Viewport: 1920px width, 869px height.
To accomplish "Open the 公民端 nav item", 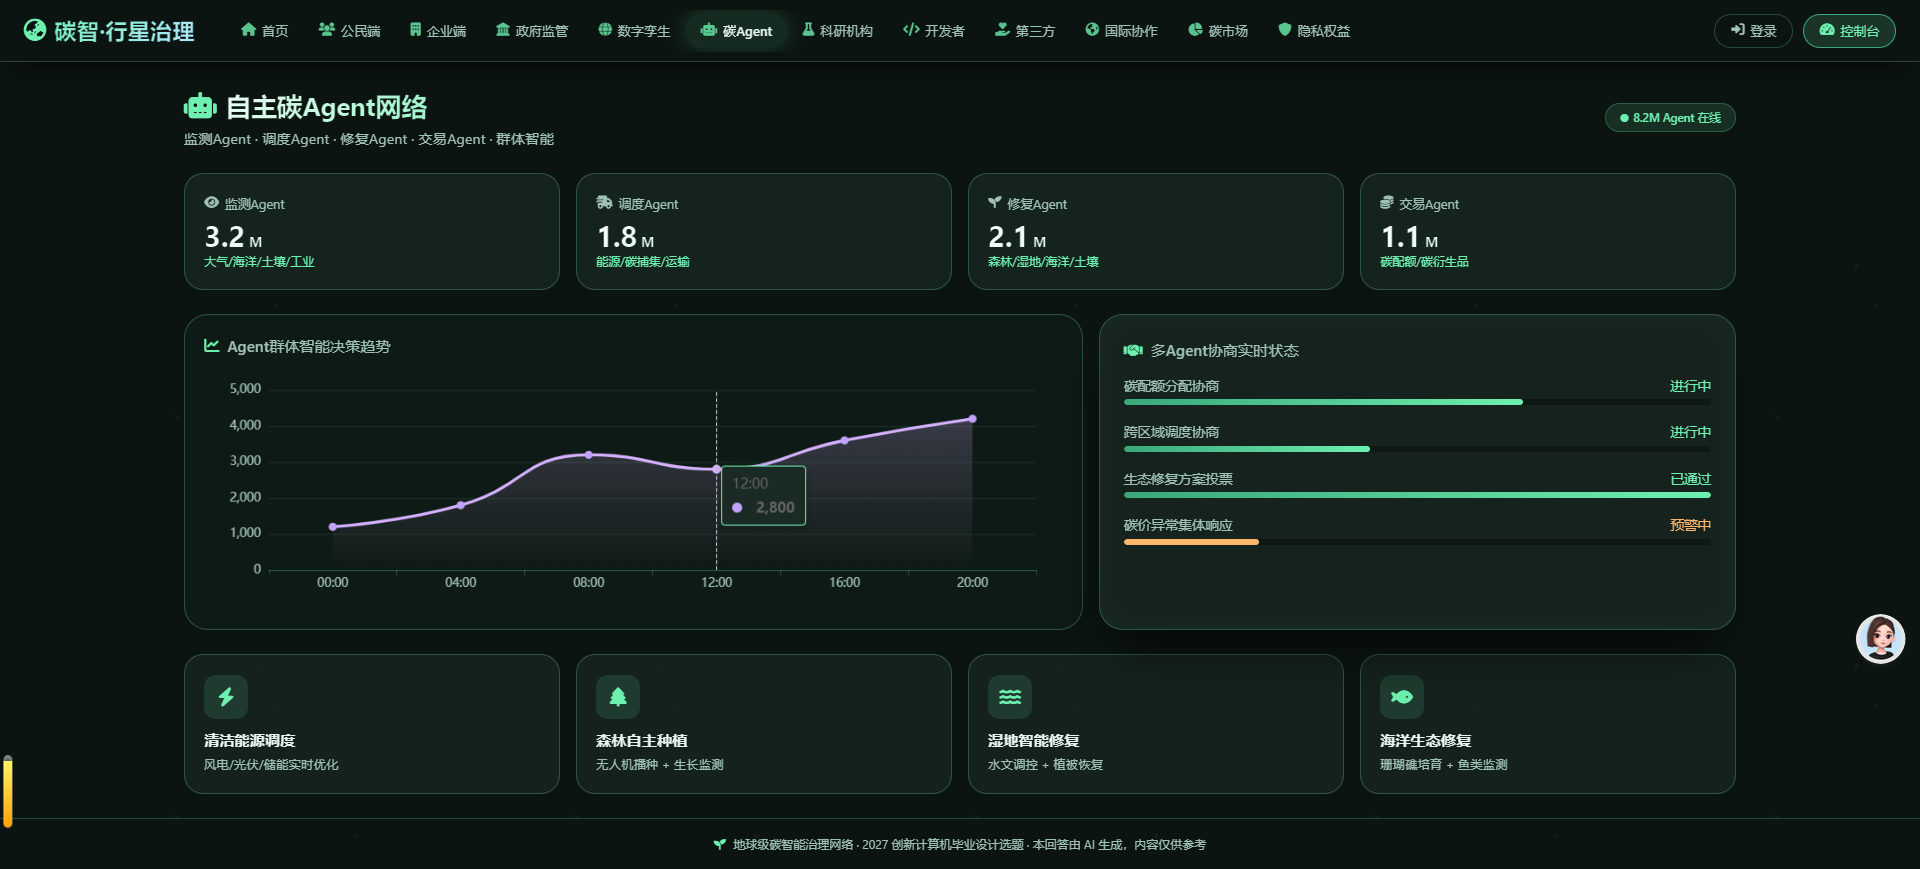I will coord(350,31).
